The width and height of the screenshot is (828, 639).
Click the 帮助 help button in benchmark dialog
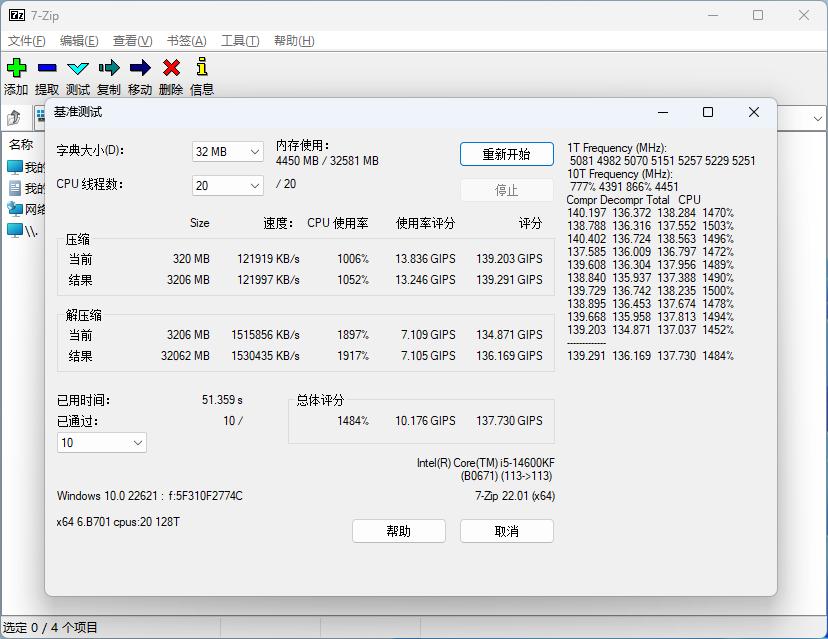tap(399, 531)
